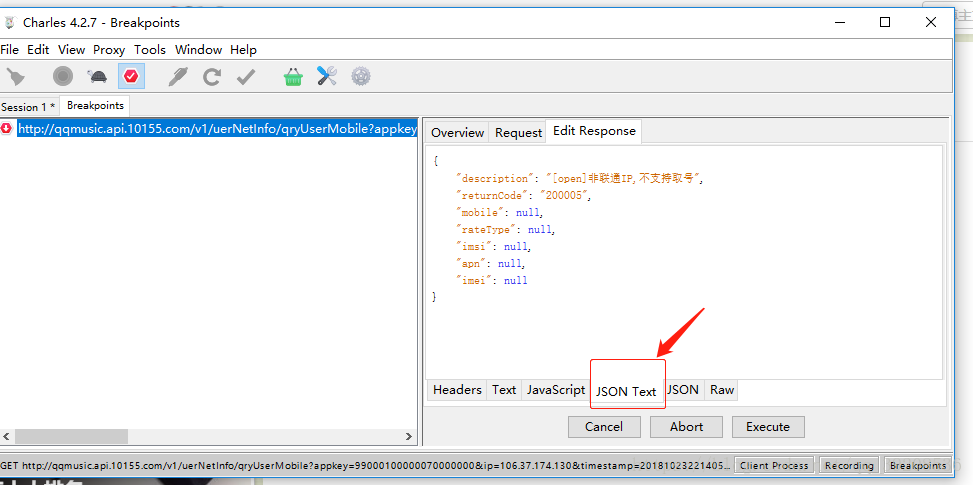Open the Window menu

point(199,50)
